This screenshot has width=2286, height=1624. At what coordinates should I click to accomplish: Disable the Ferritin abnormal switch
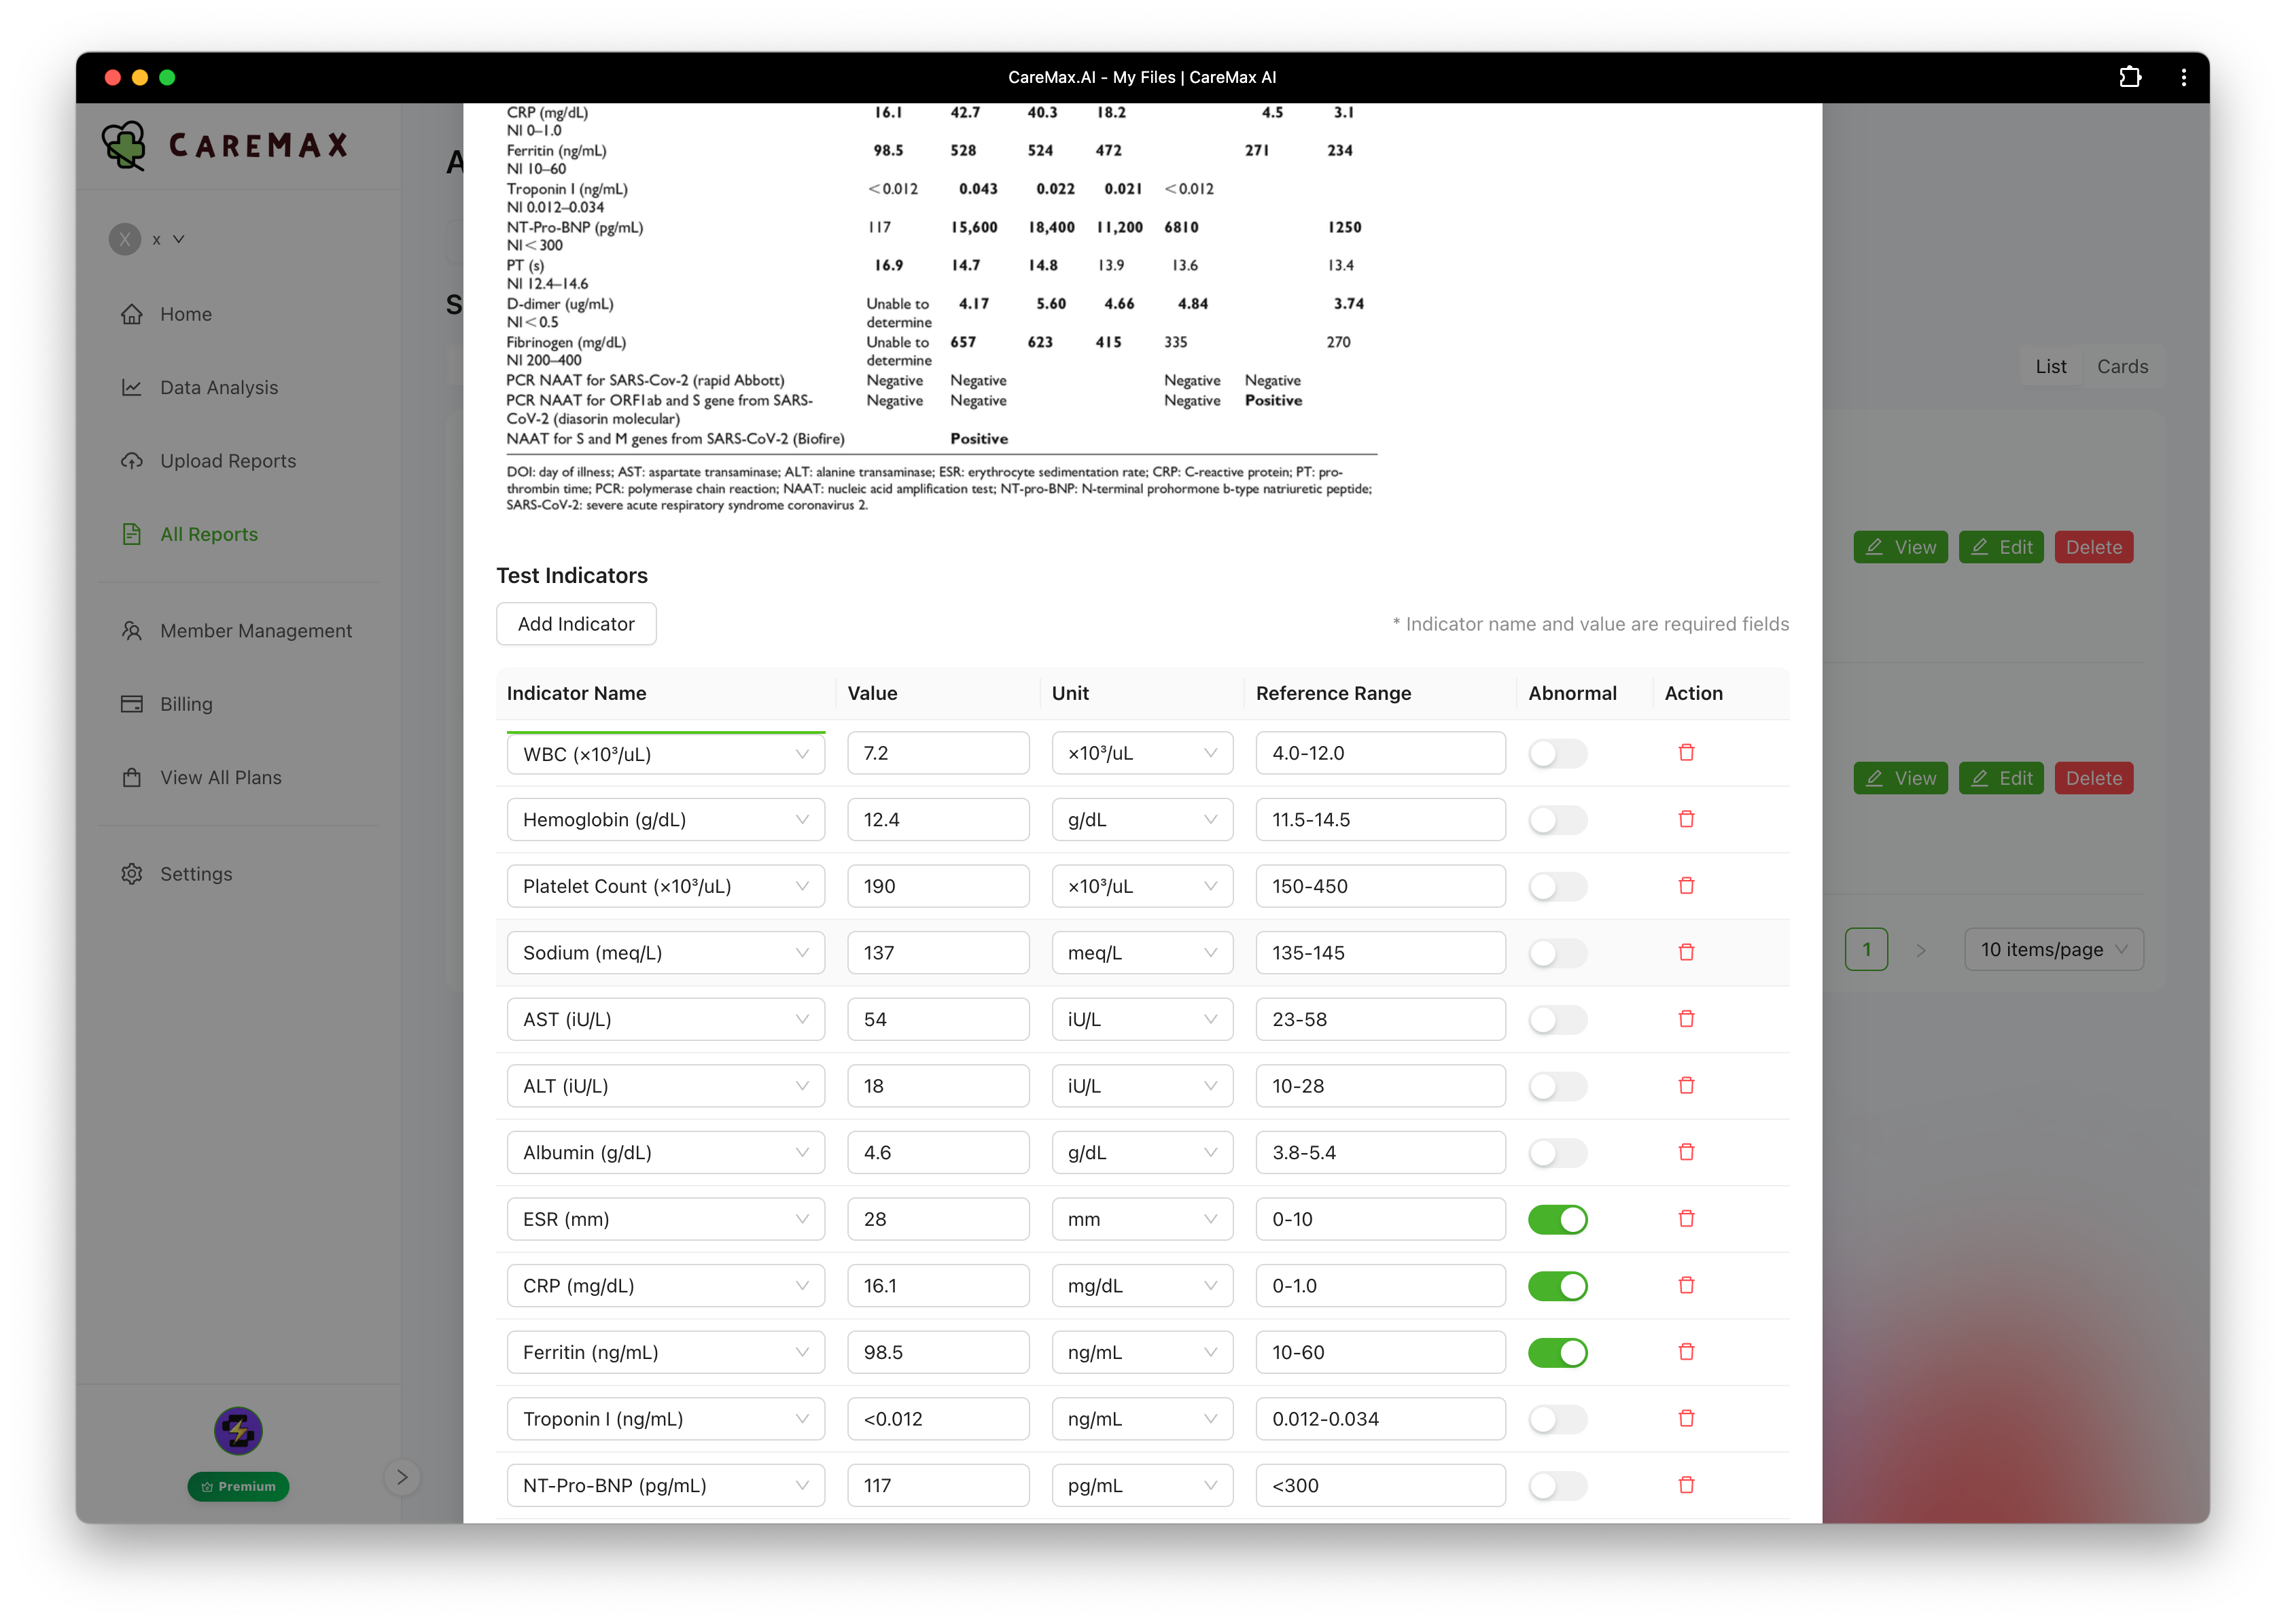pyautogui.click(x=1557, y=1353)
